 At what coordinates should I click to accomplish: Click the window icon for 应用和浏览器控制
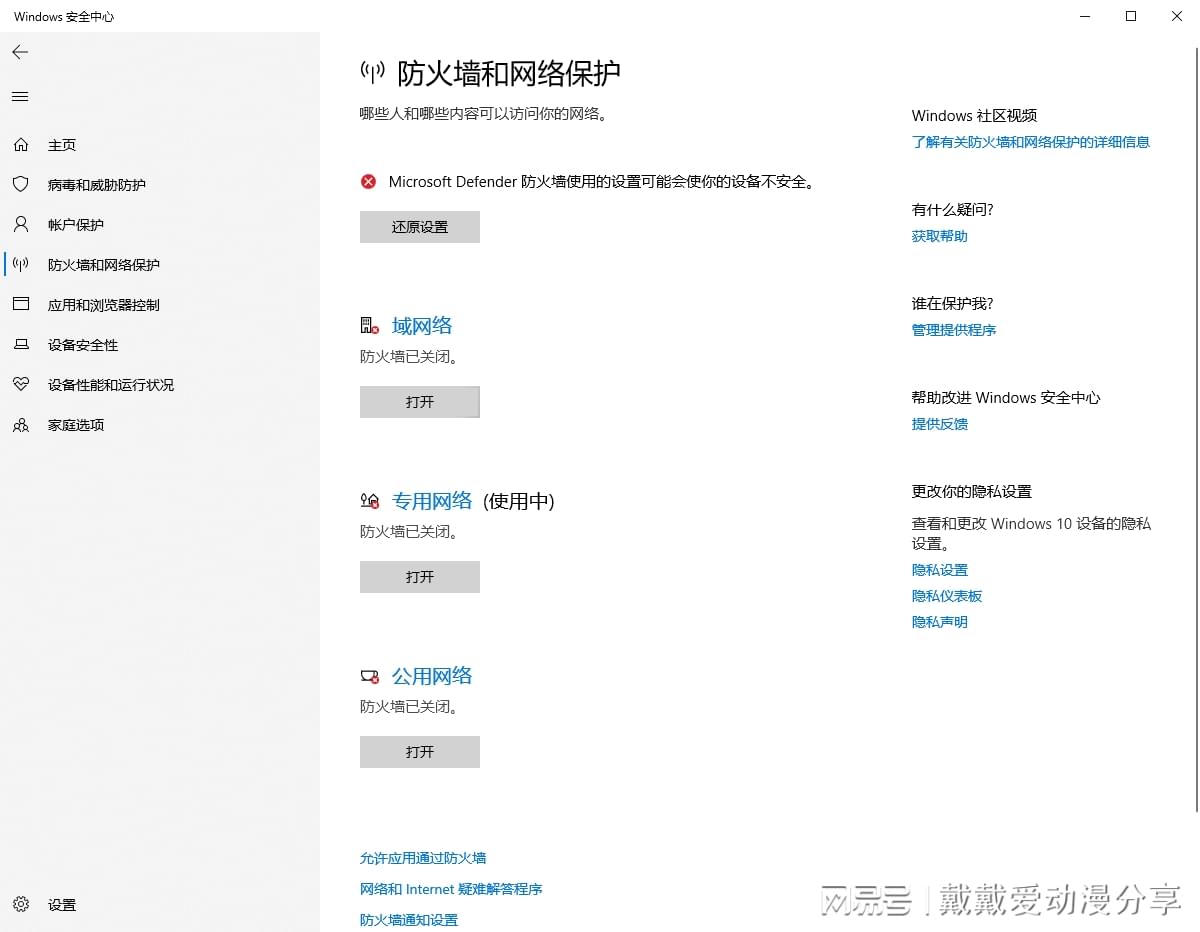(x=21, y=305)
